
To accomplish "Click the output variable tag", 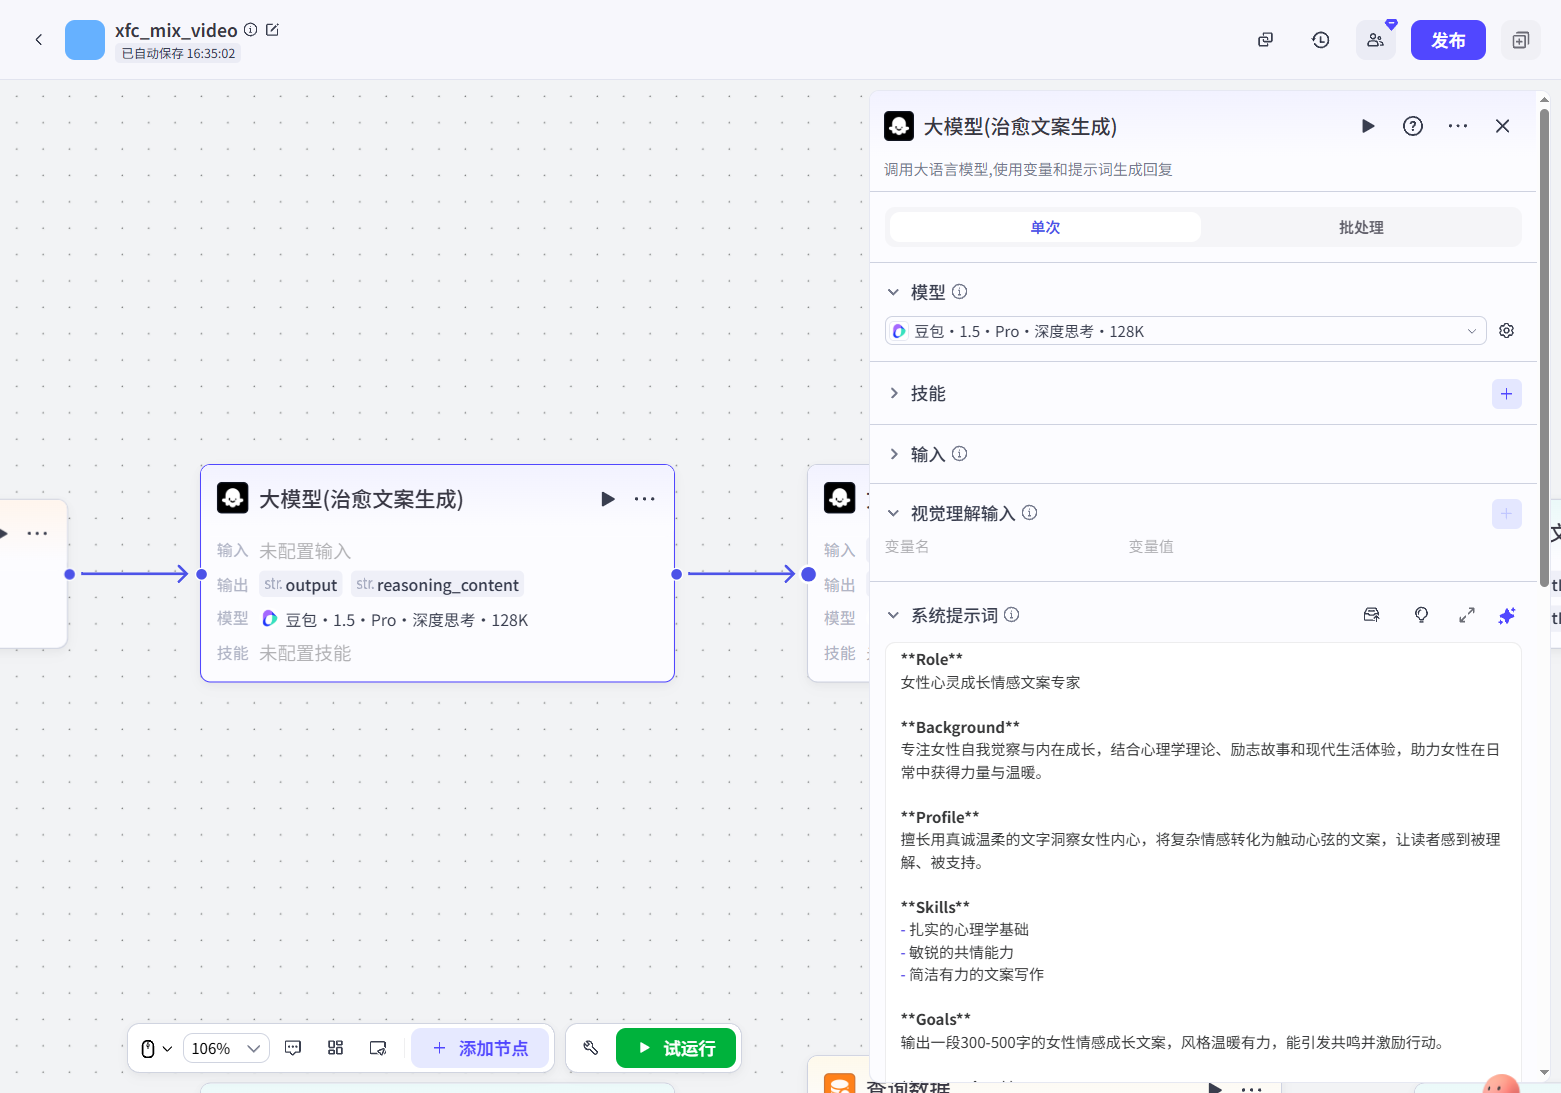I will (x=301, y=585).
